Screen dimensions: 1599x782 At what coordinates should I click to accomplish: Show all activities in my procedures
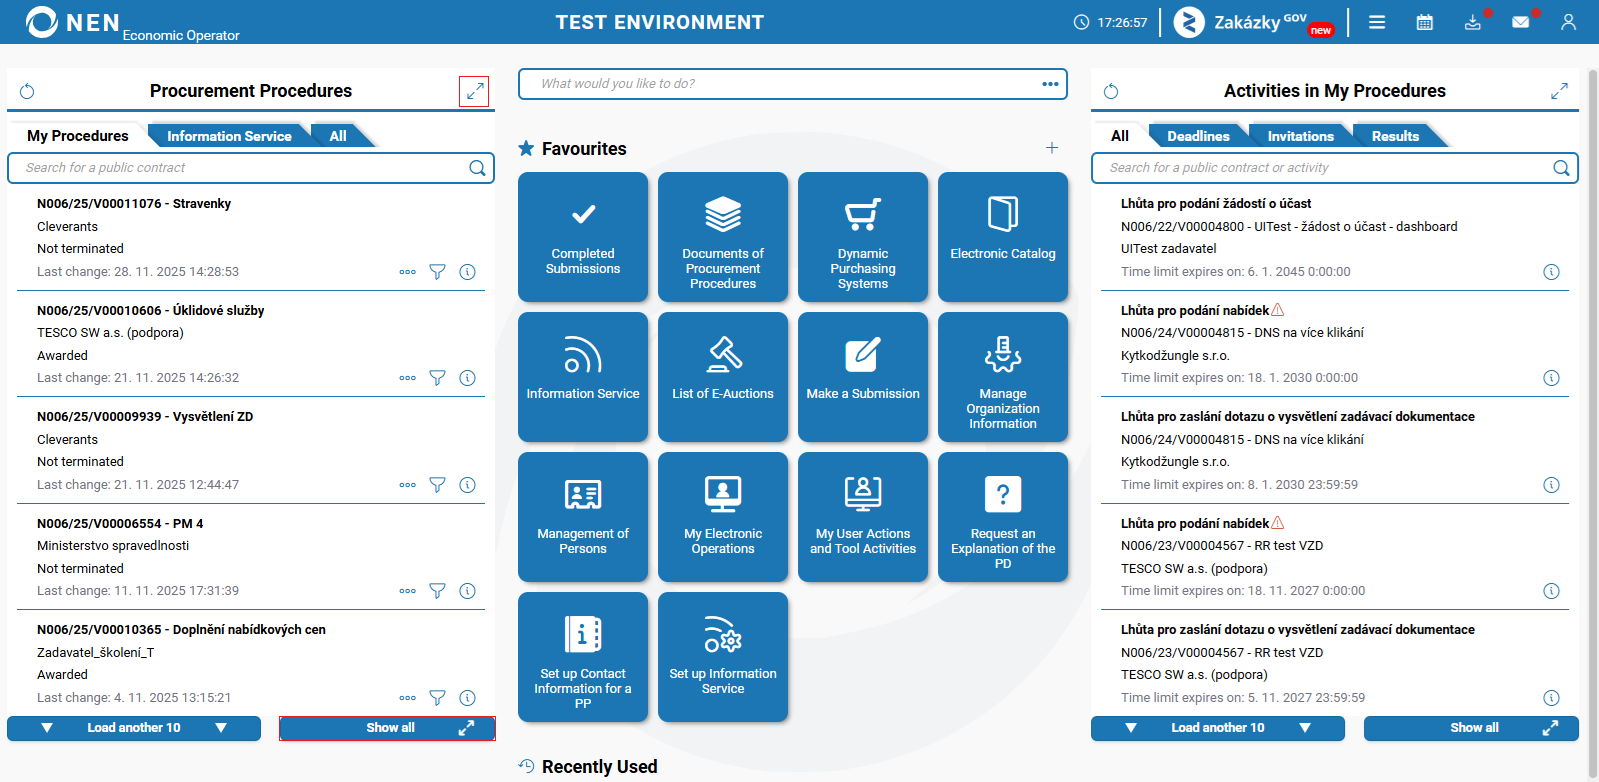[x=1471, y=728]
